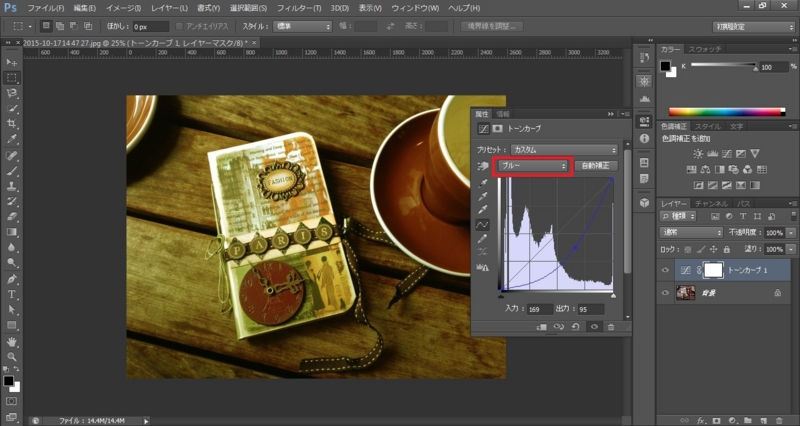Select the Brush tool
Image resolution: width=800 pixels, height=426 pixels.
(12, 170)
